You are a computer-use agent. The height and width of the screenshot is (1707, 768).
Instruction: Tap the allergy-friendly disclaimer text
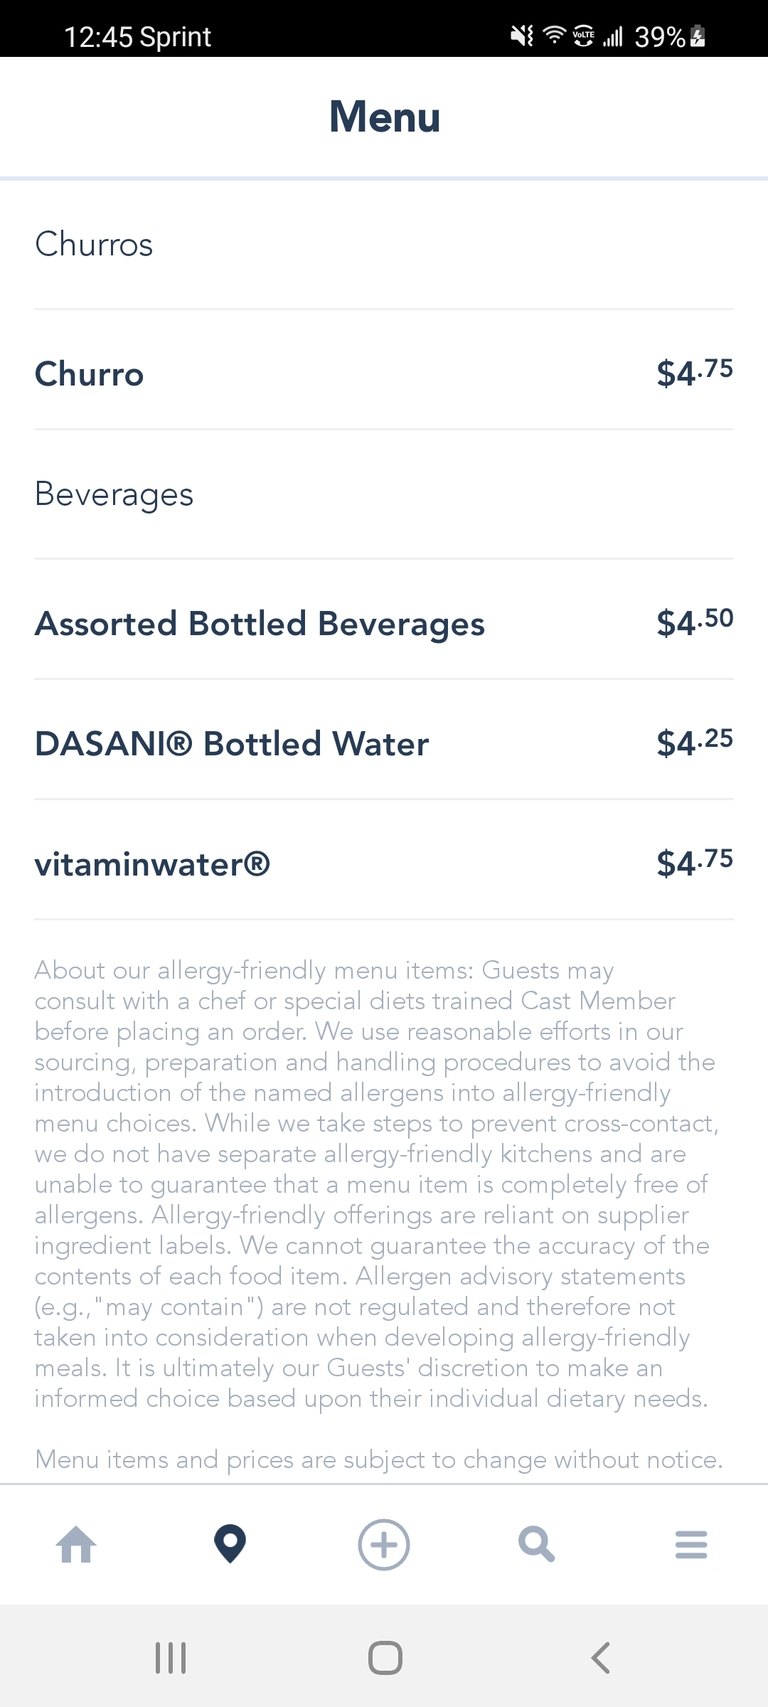click(375, 1184)
